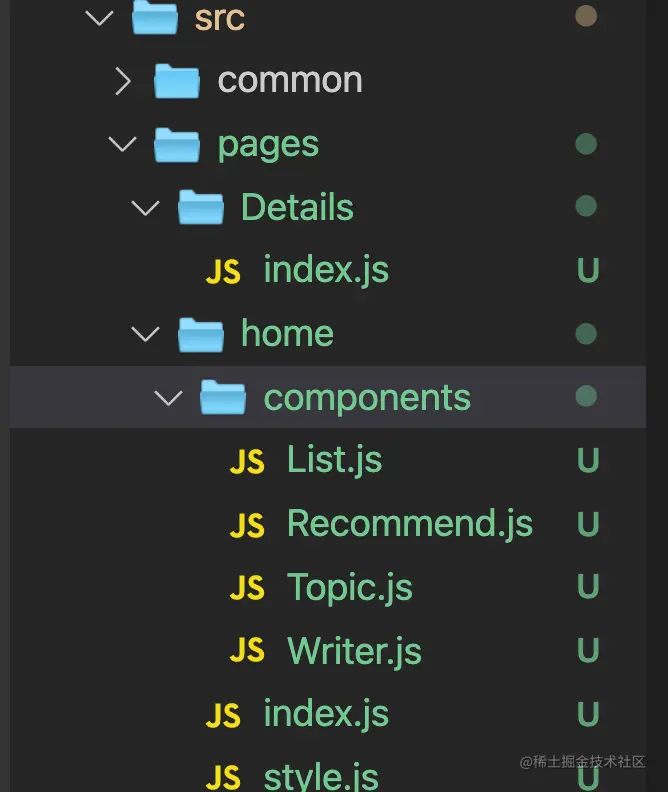Click the JS icon beside style.js

(223, 777)
